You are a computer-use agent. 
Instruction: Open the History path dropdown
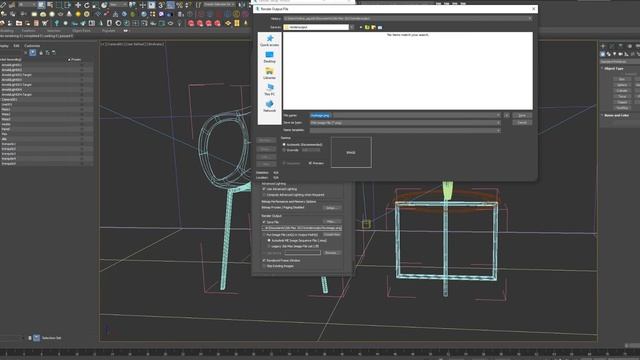pos(530,18)
